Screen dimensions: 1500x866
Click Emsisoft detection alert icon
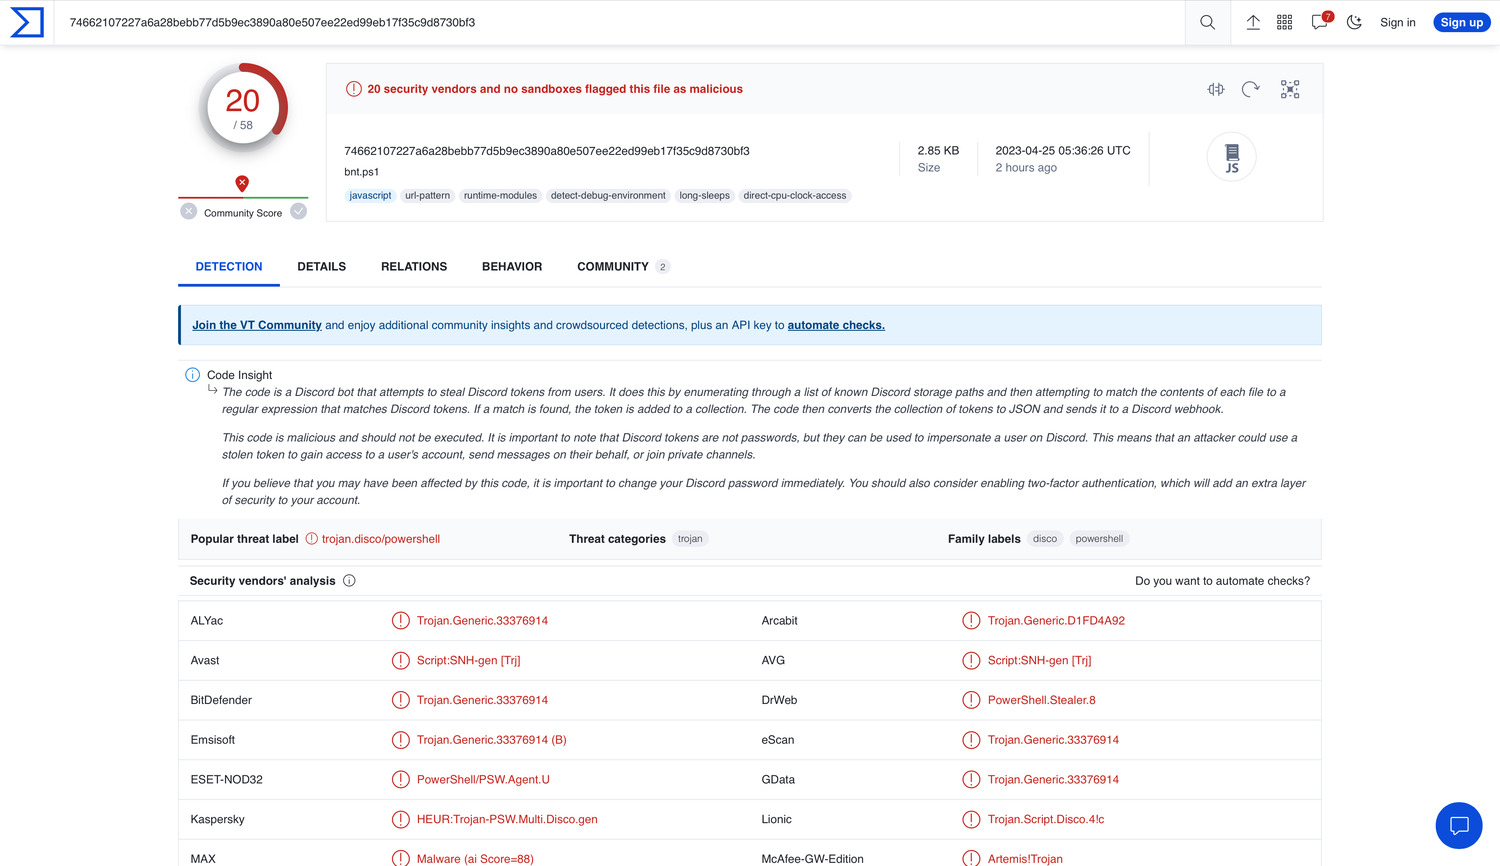coord(400,740)
